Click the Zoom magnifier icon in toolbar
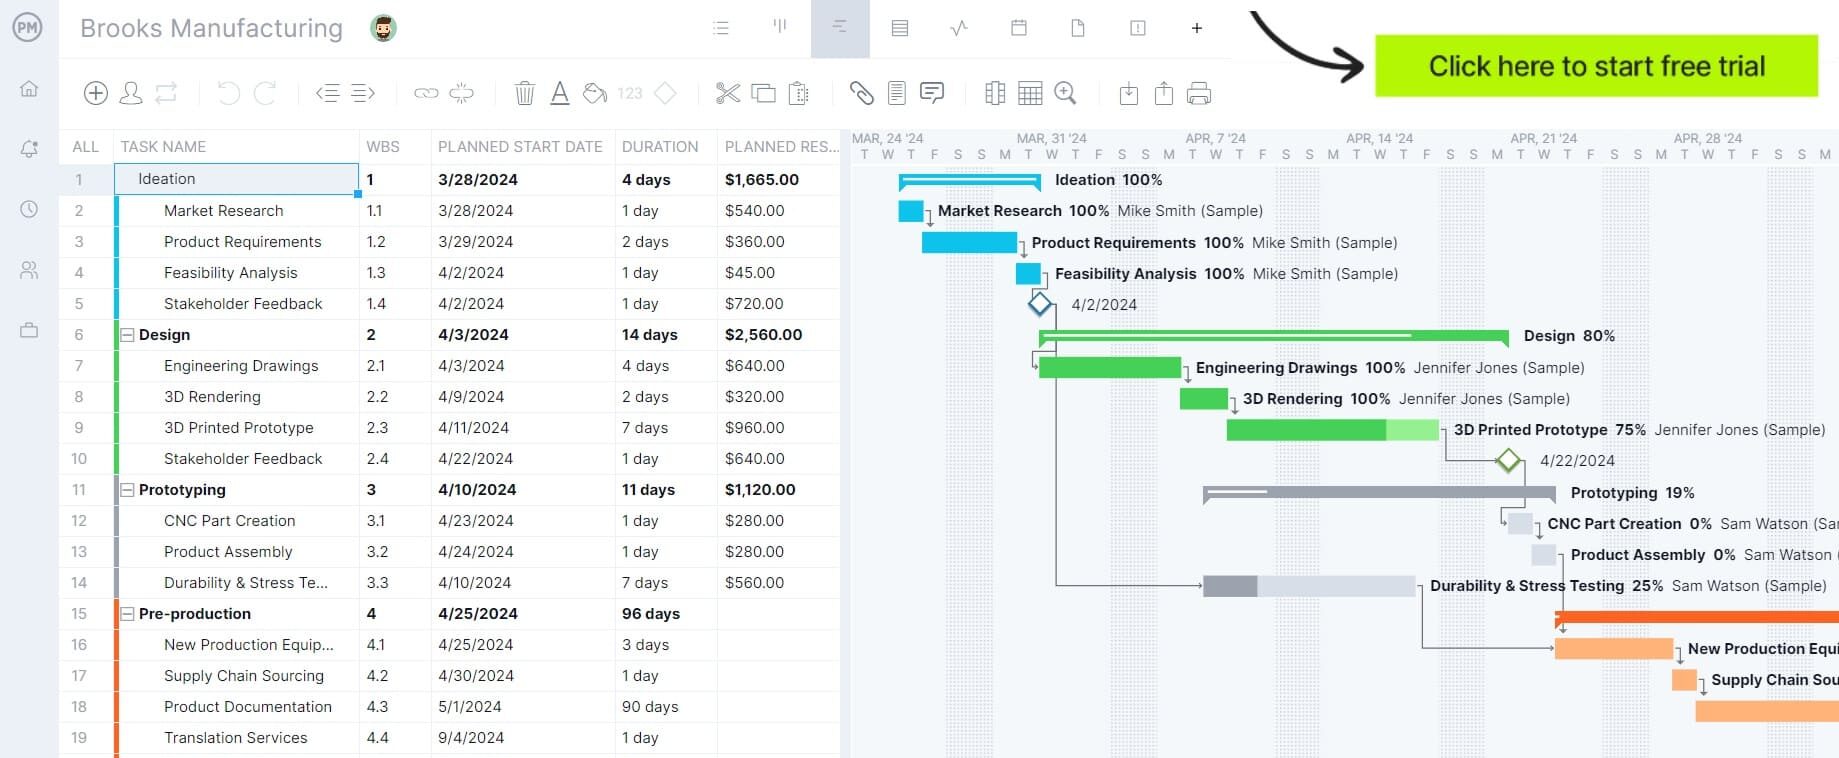Viewport: 1839px width, 758px height. [x=1066, y=93]
